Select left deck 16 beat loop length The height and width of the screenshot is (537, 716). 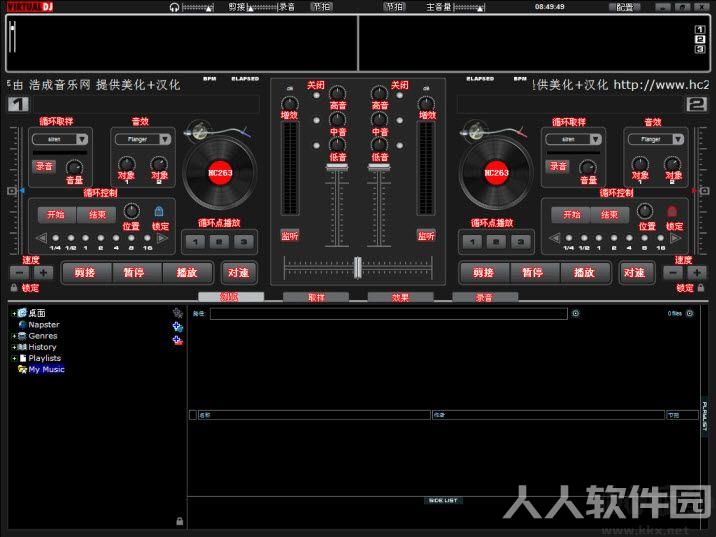point(147,238)
